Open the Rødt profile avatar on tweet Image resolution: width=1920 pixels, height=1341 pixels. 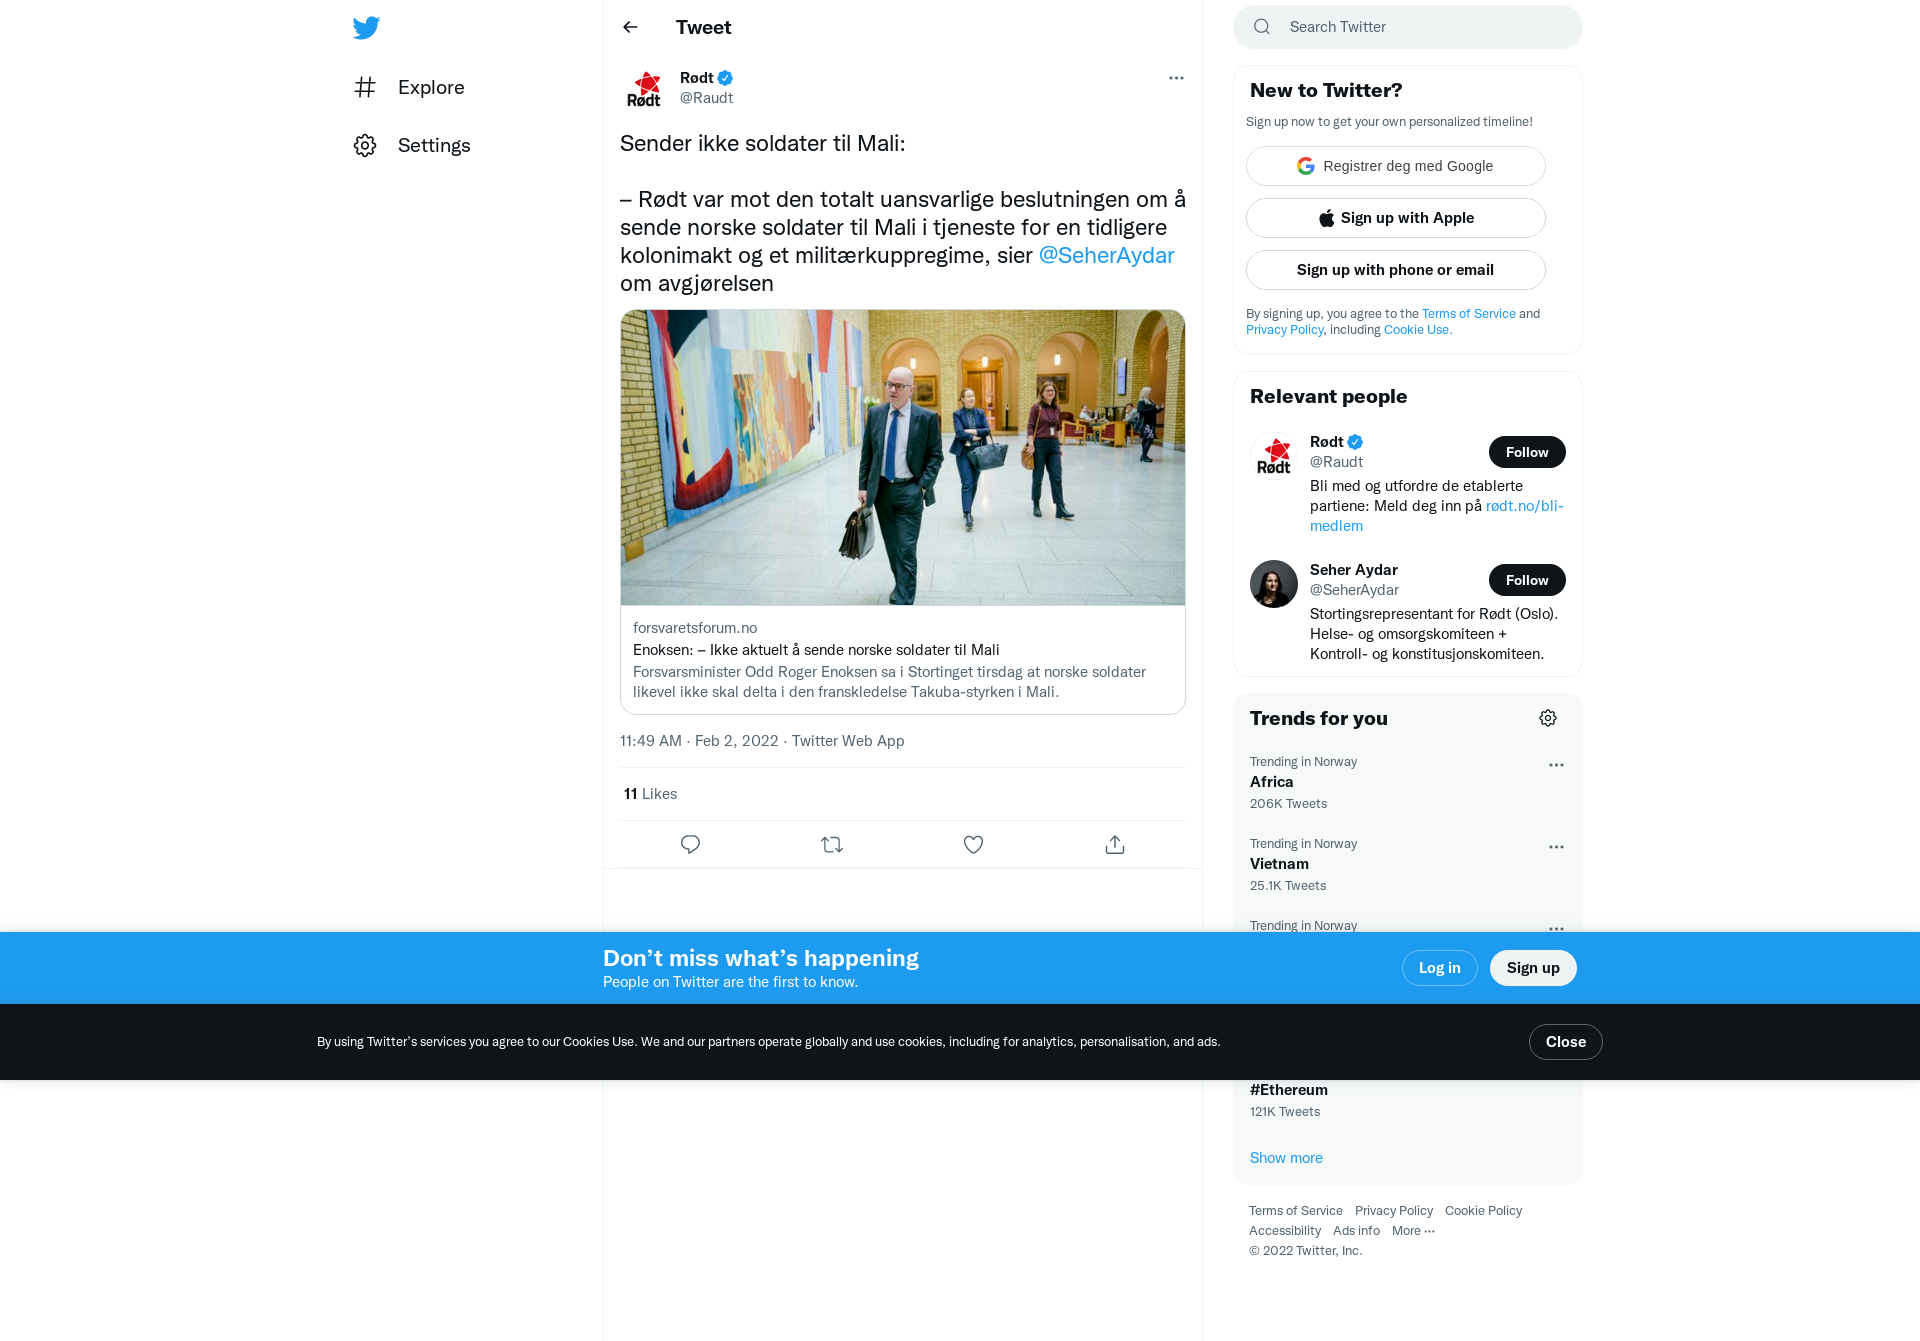[644, 88]
